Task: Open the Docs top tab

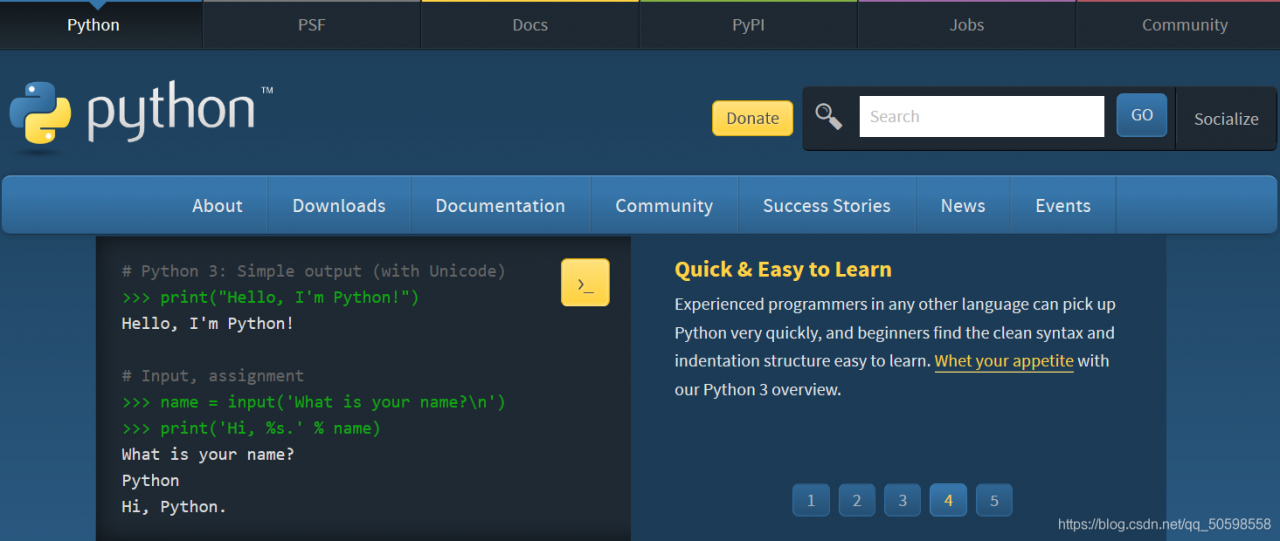Action: point(530,25)
